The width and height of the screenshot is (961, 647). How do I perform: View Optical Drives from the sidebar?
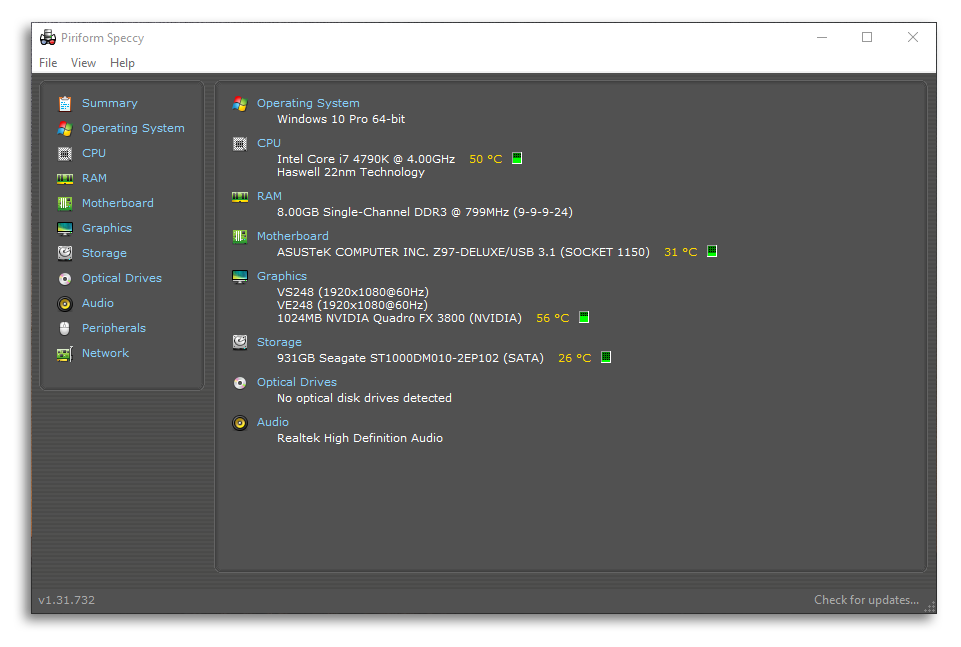(x=122, y=278)
